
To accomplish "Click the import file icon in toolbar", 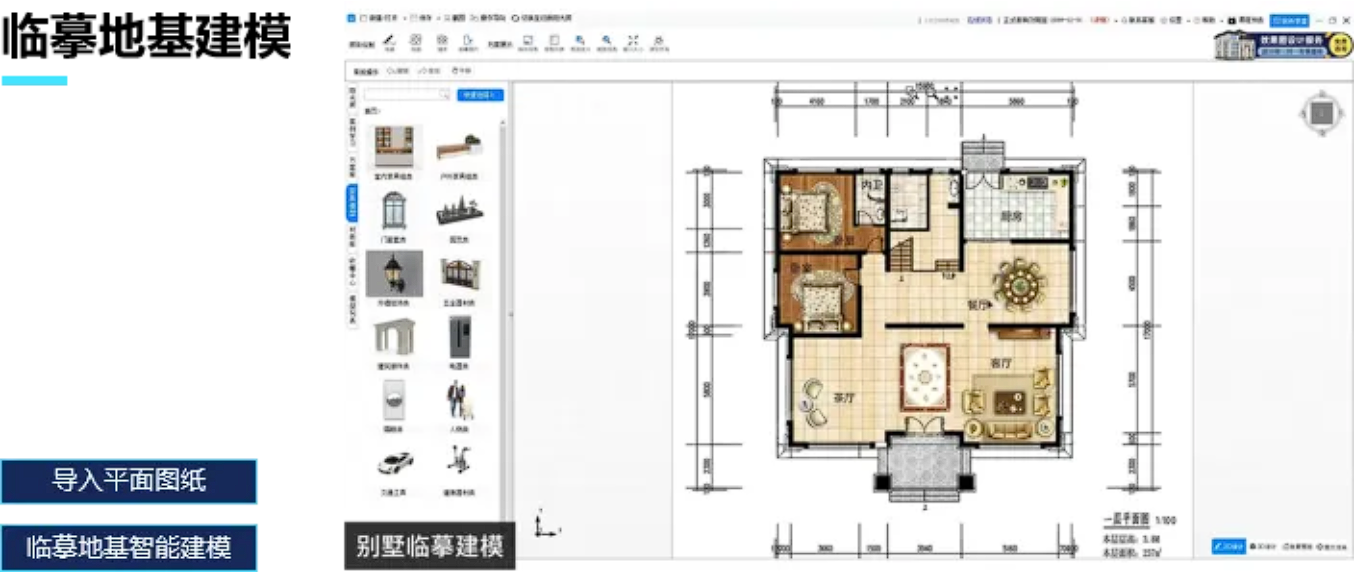I will coord(466,40).
